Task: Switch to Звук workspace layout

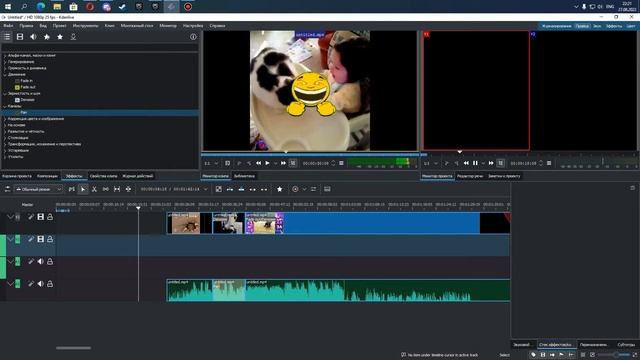Action: tap(597, 26)
